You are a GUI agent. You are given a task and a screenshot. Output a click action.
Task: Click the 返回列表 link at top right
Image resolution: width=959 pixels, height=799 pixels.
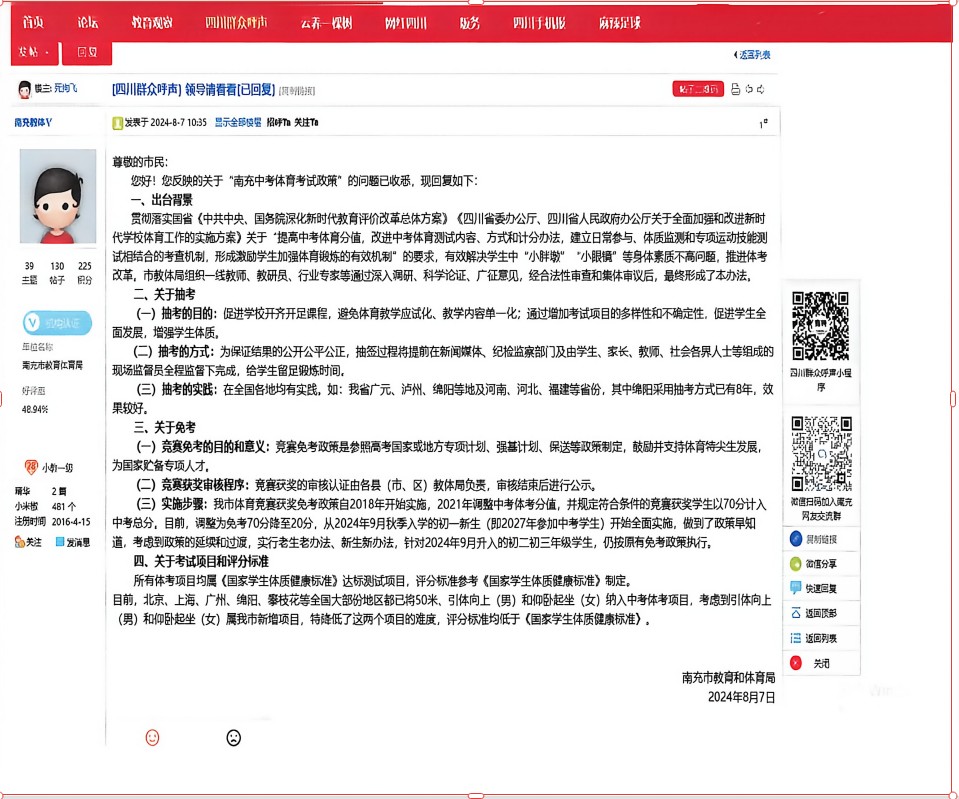752,54
